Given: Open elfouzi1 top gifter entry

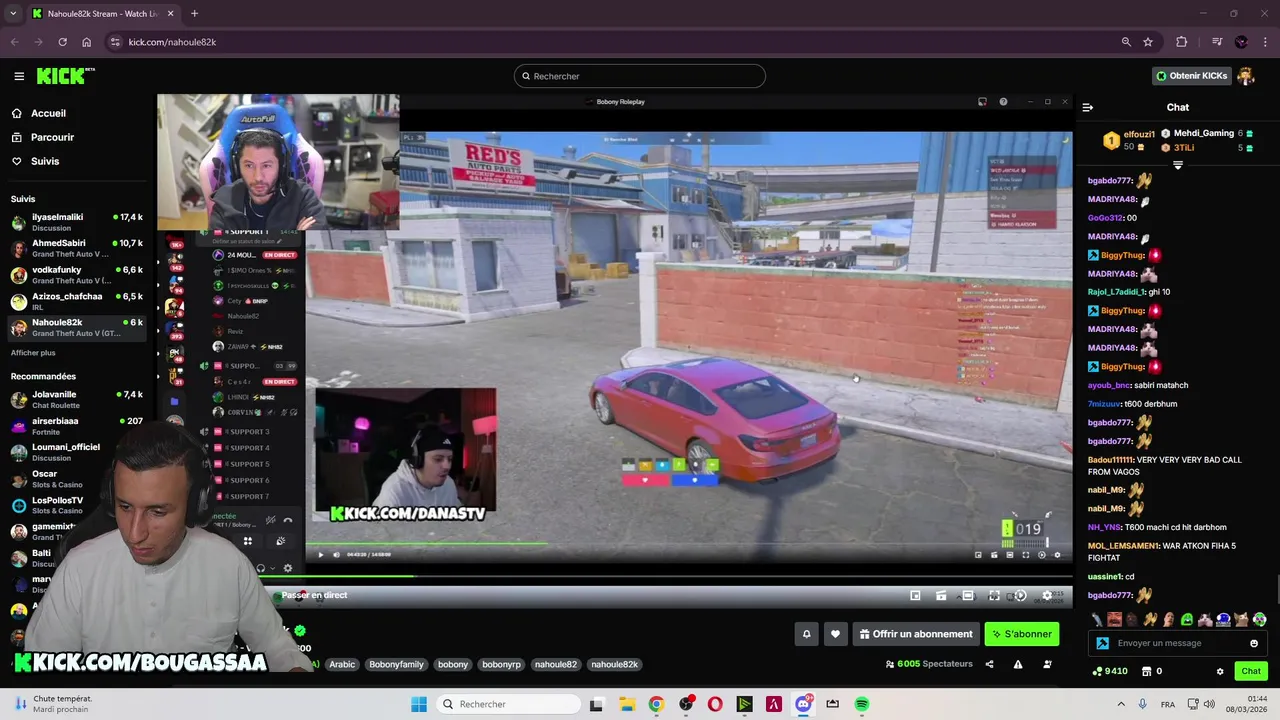Looking at the screenshot, I should point(1131,140).
